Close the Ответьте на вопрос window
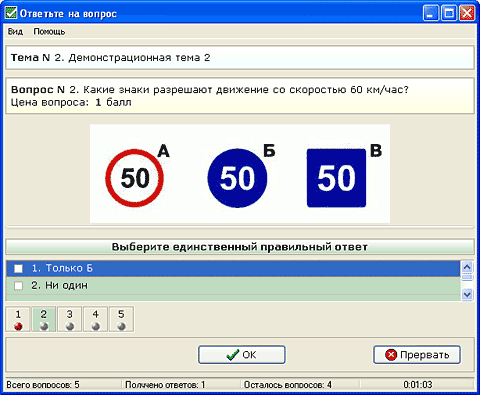The width and height of the screenshot is (480, 395). point(467,13)
